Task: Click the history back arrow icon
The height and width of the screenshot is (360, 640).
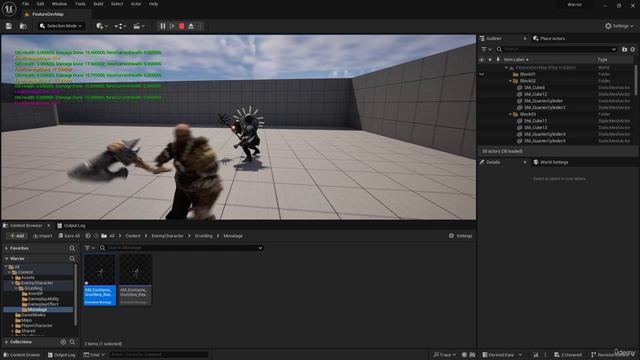Action: (x=88, y=236)
